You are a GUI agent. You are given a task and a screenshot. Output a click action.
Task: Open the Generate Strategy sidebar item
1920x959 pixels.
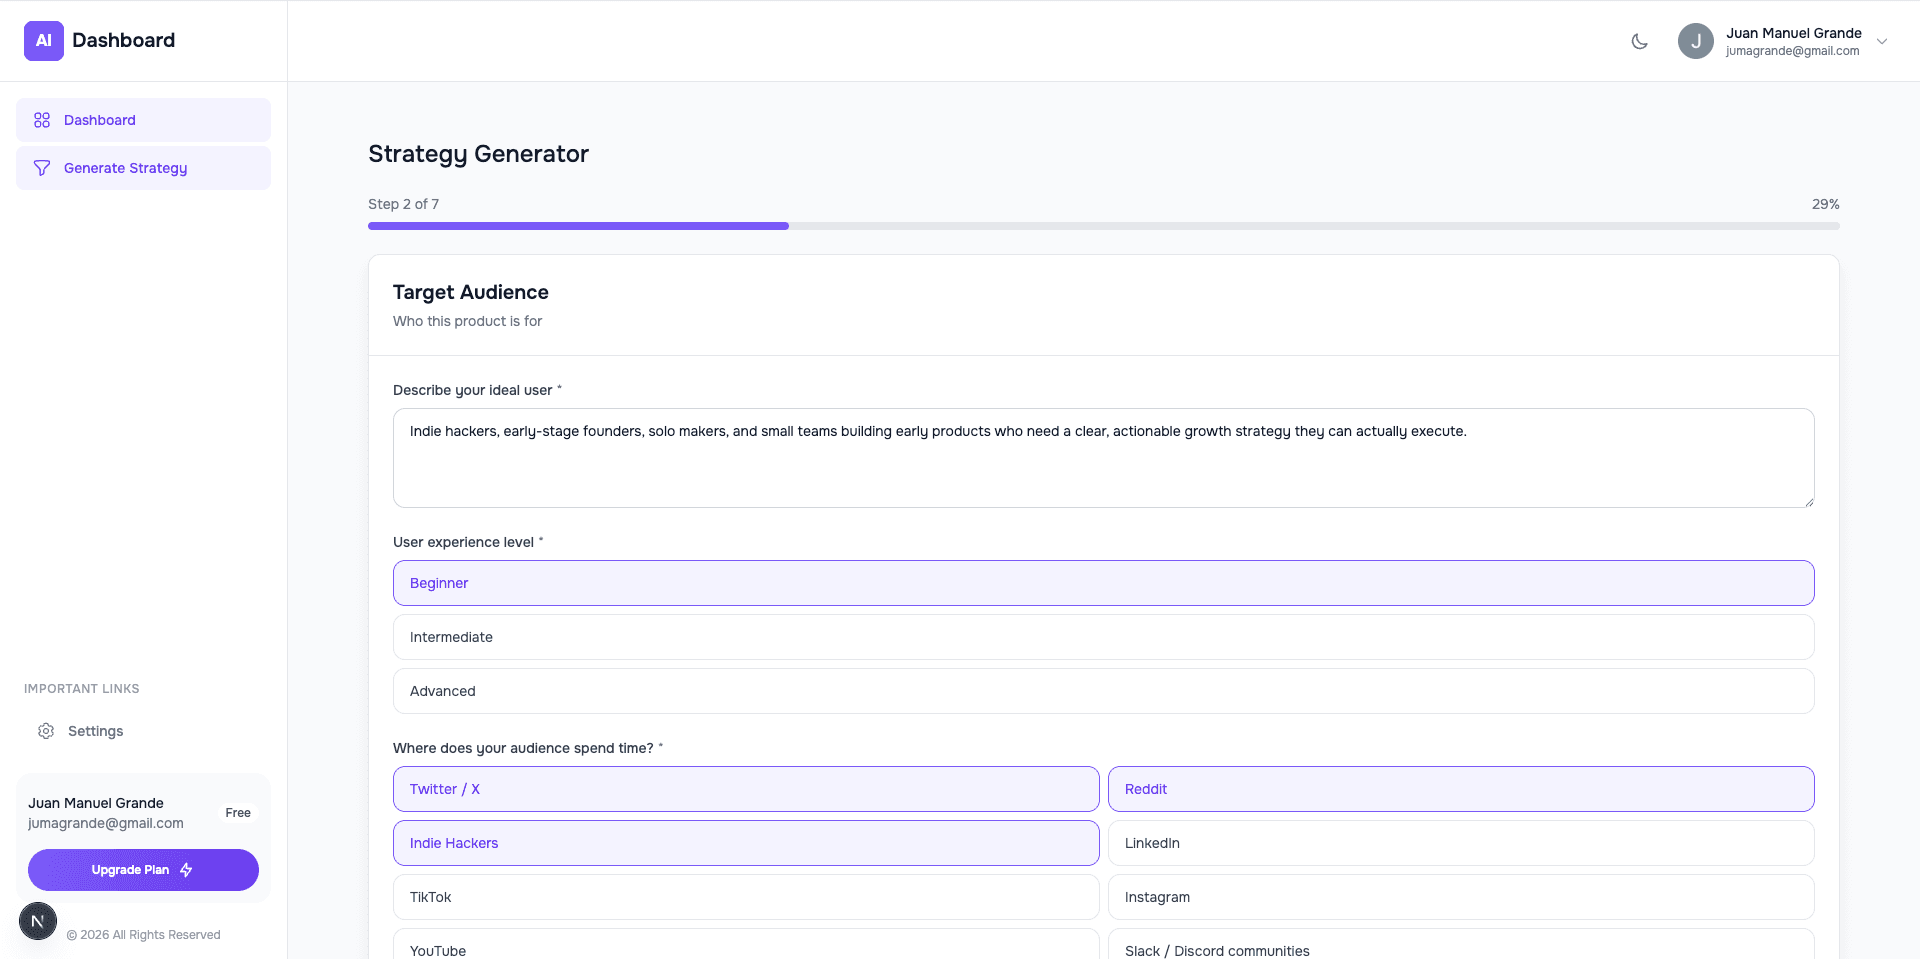[143, 168]
